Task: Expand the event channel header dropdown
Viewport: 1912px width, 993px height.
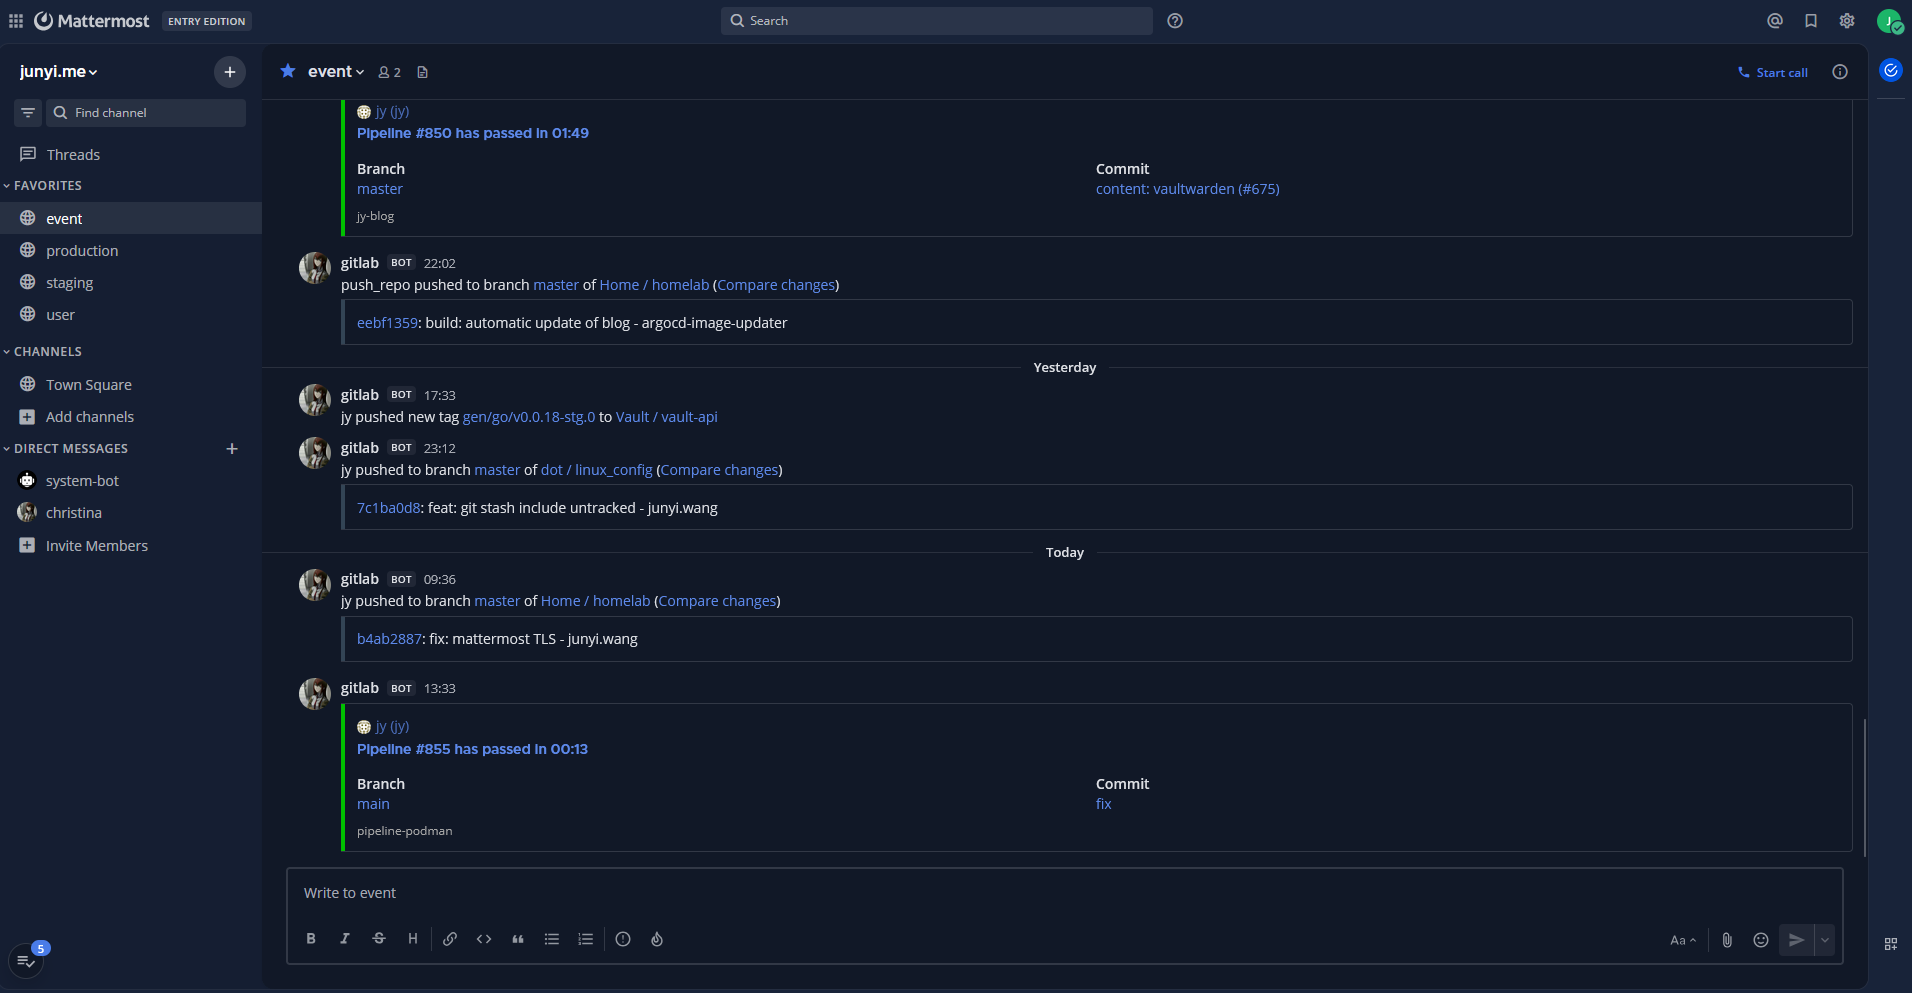Action: 336,72
